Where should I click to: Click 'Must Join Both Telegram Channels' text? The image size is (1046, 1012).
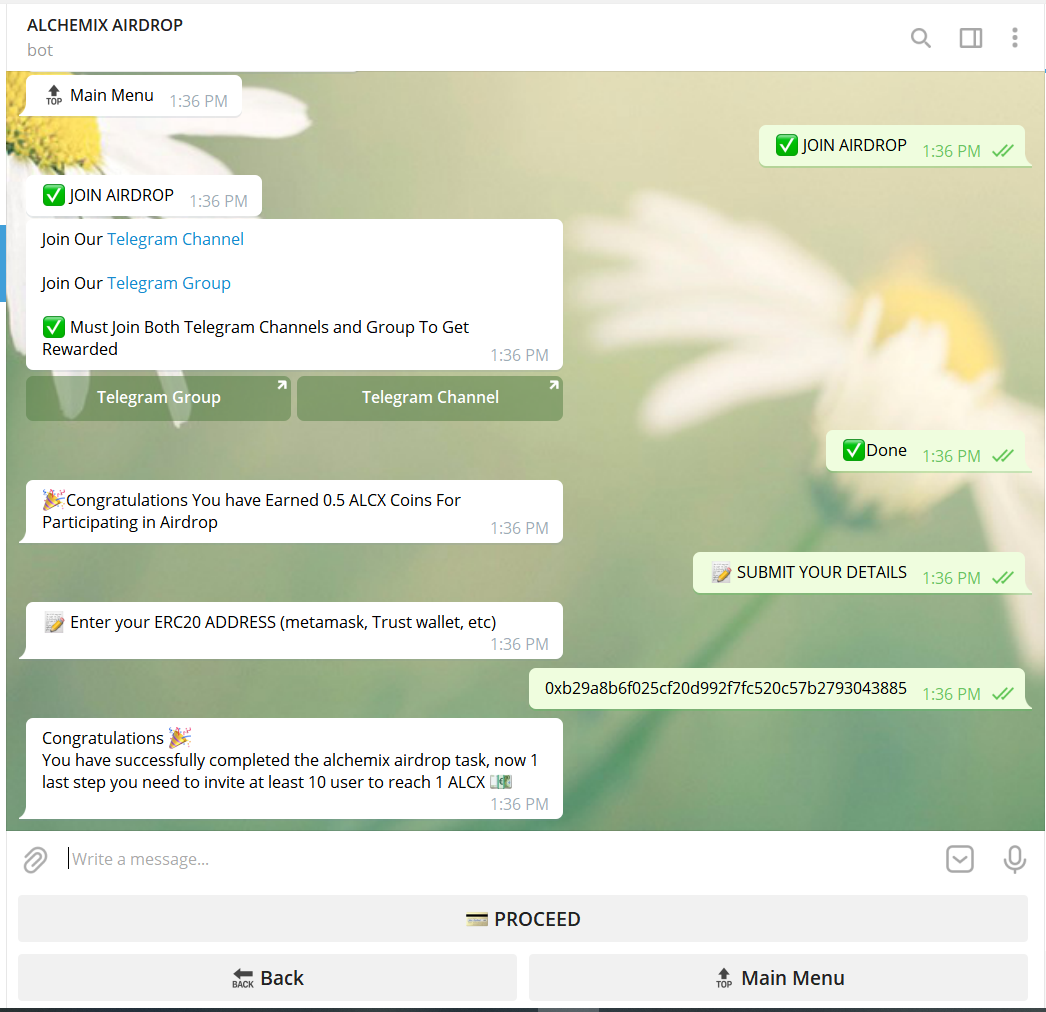pyautogui.click(x=255, y=338)
